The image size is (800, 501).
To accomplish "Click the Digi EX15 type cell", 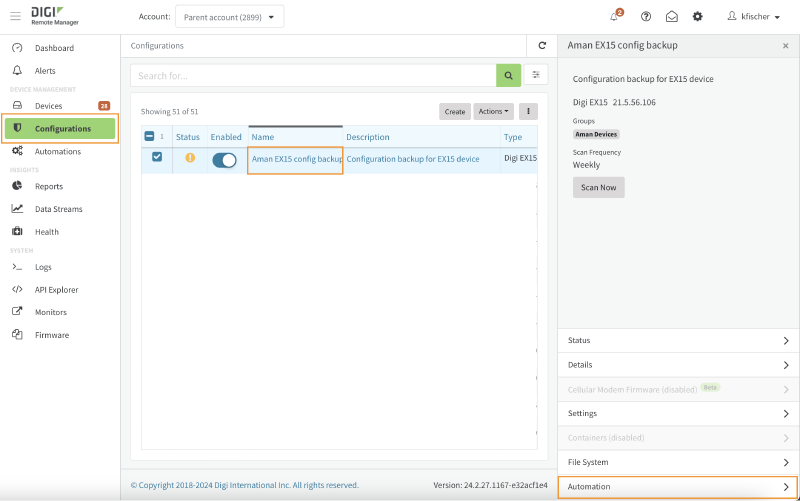I will click(x=520, y=158).
